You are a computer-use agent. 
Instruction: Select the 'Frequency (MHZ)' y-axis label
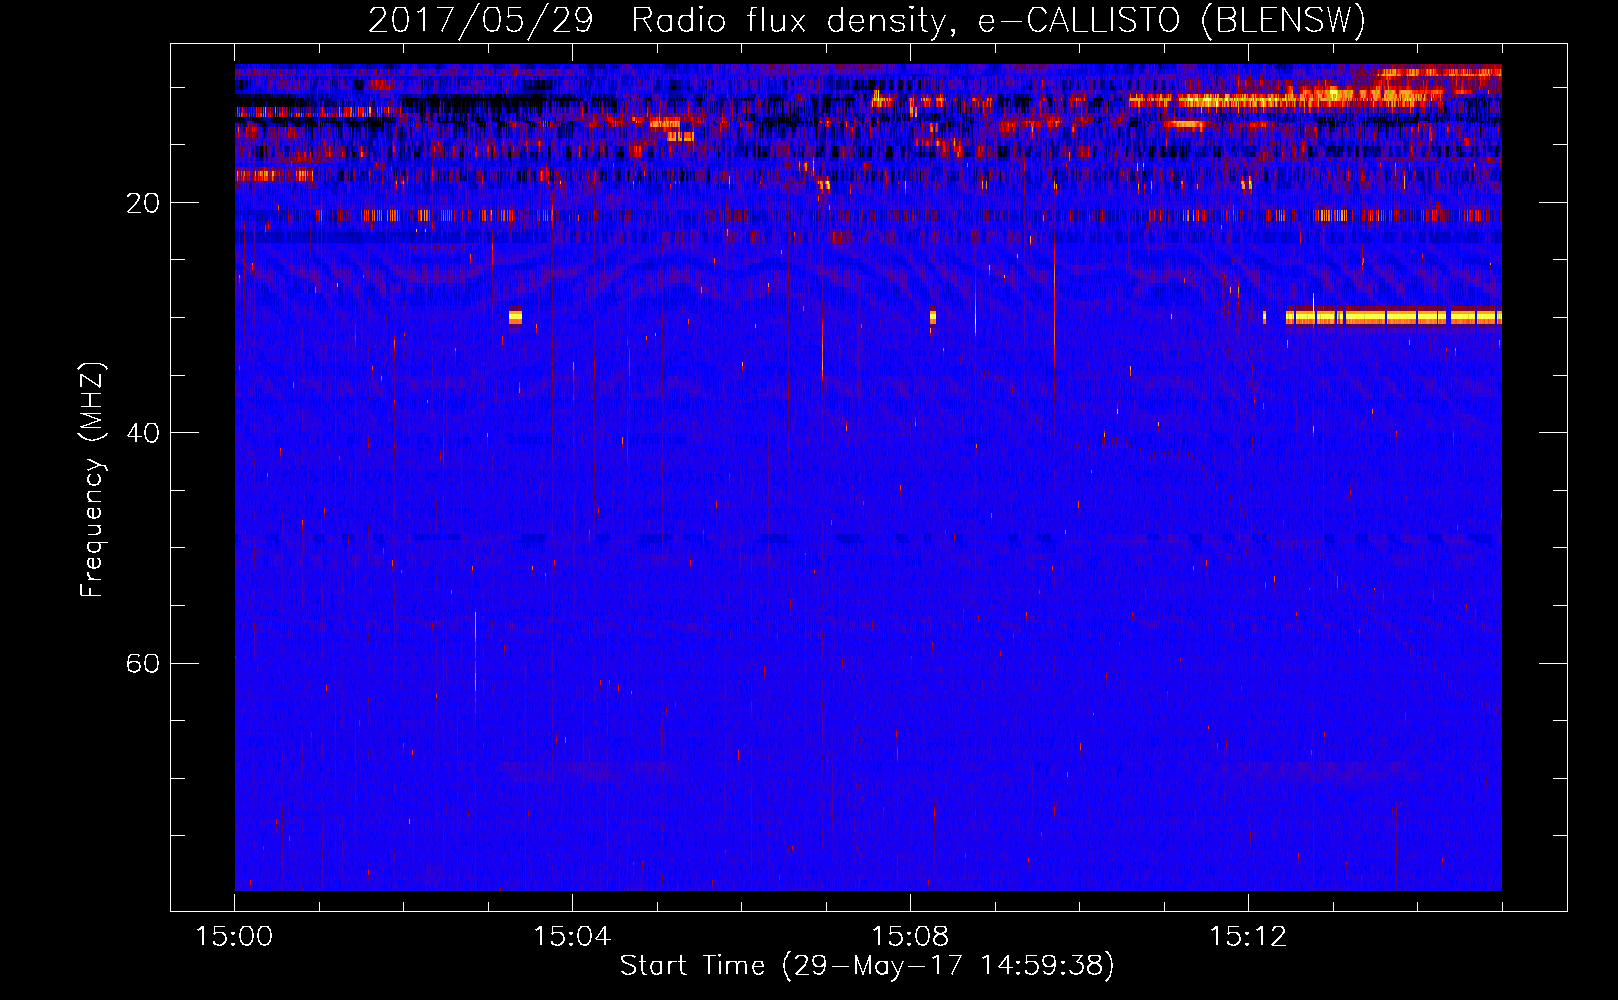click(91, 480)
